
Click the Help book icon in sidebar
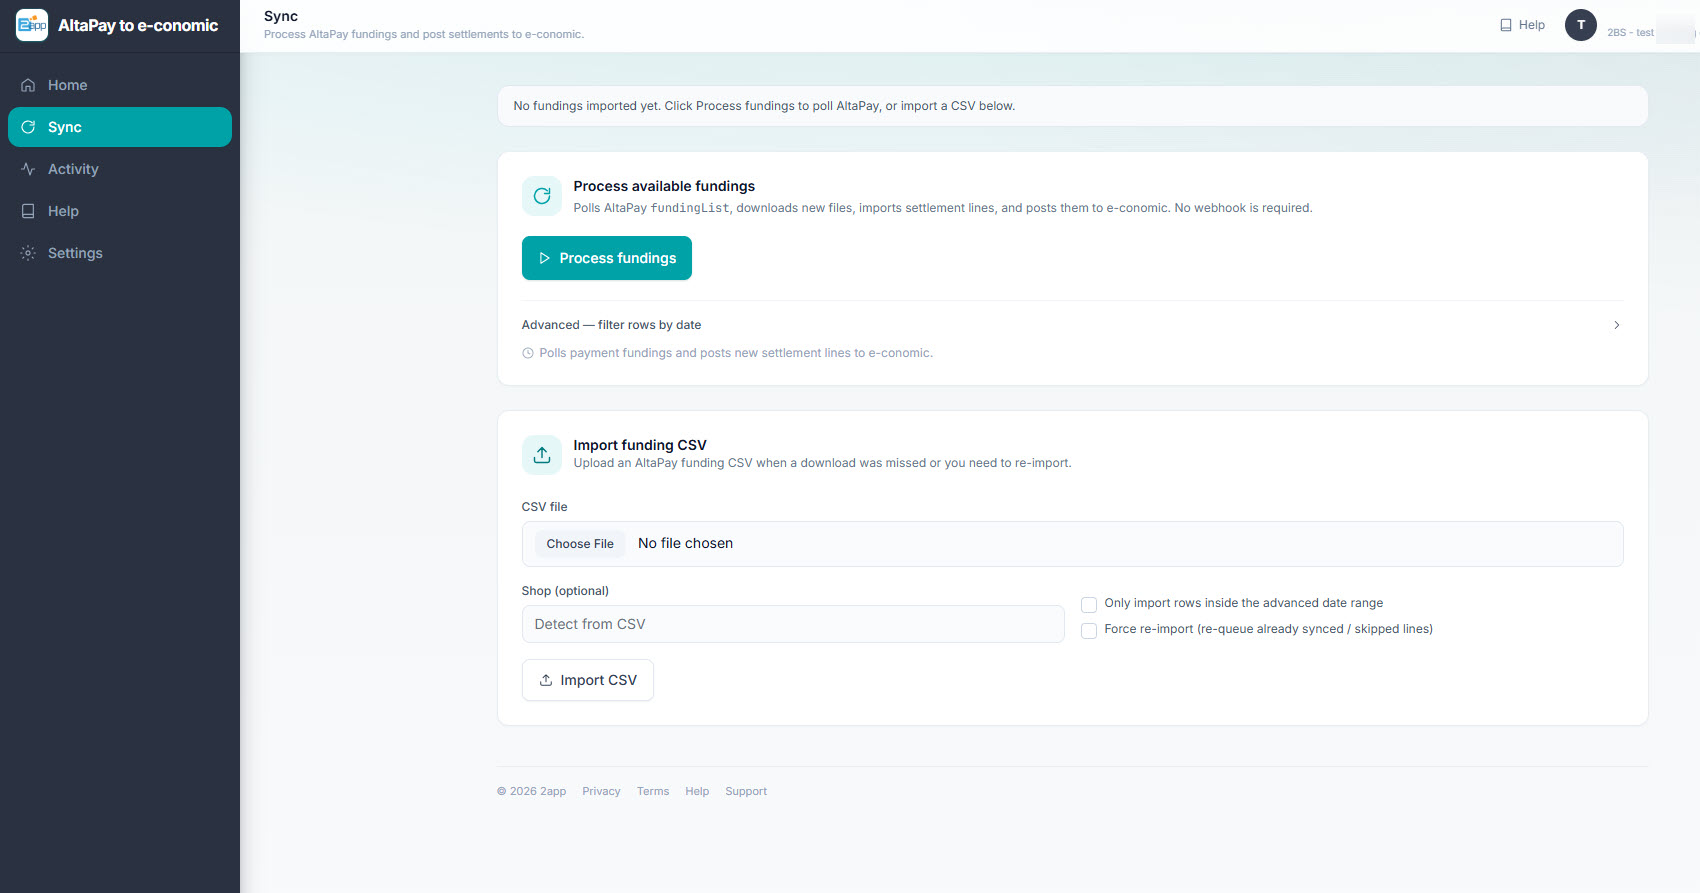(x=28, y=211)
